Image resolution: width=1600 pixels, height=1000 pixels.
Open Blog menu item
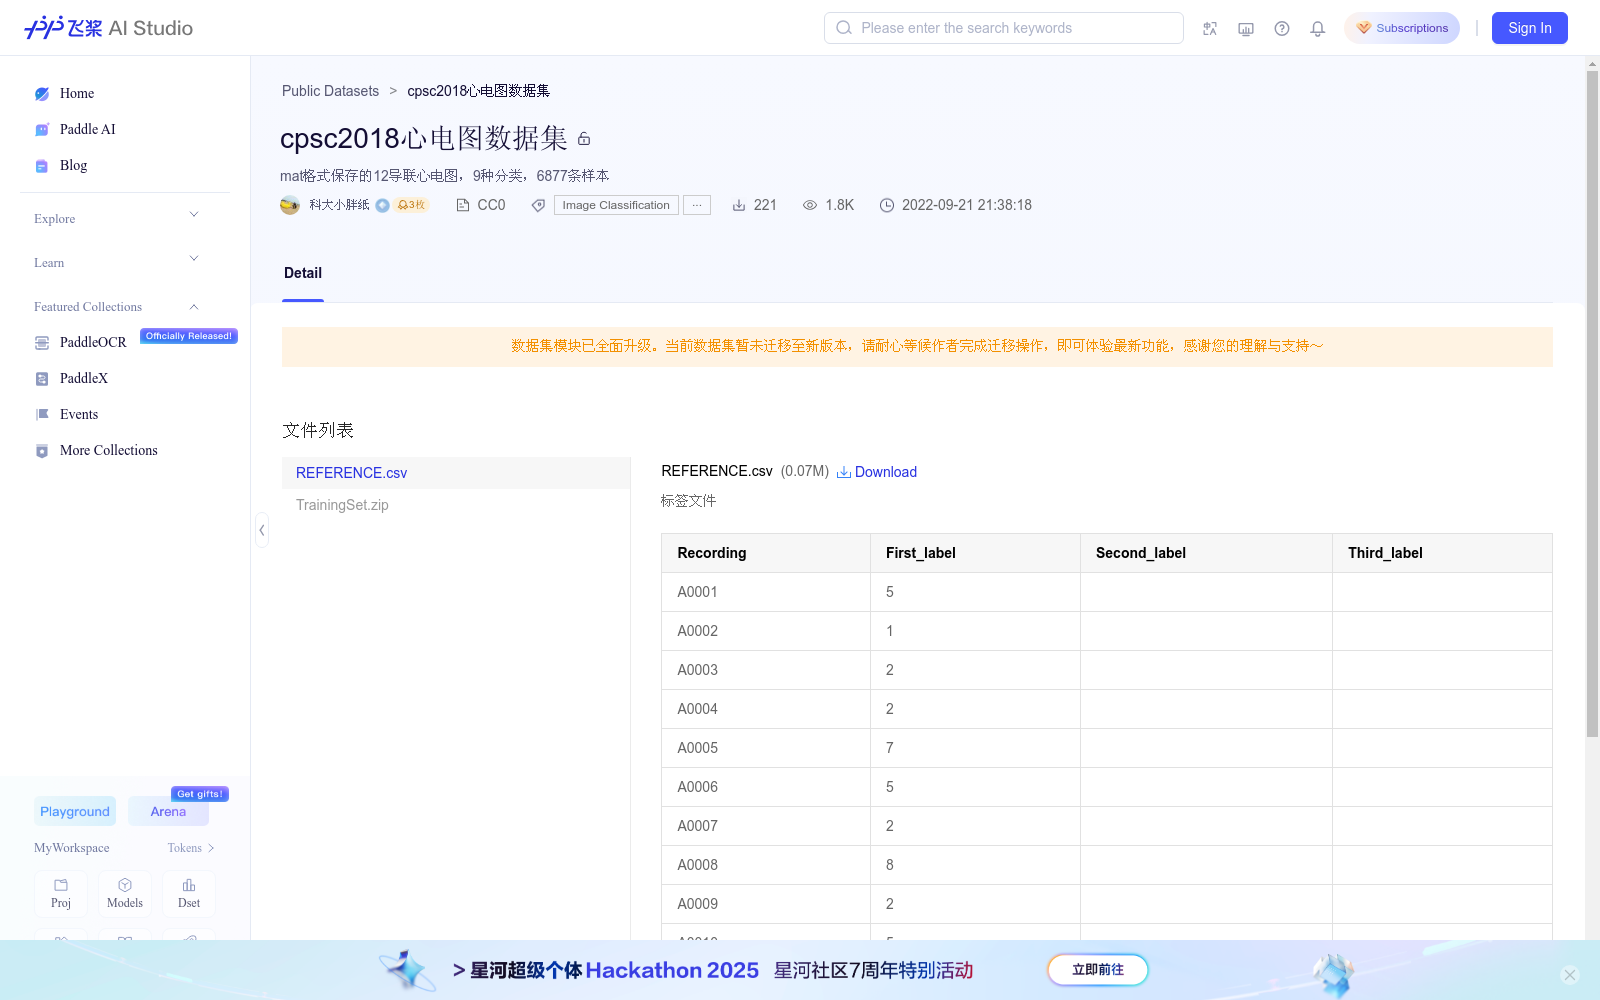point(73,165)
